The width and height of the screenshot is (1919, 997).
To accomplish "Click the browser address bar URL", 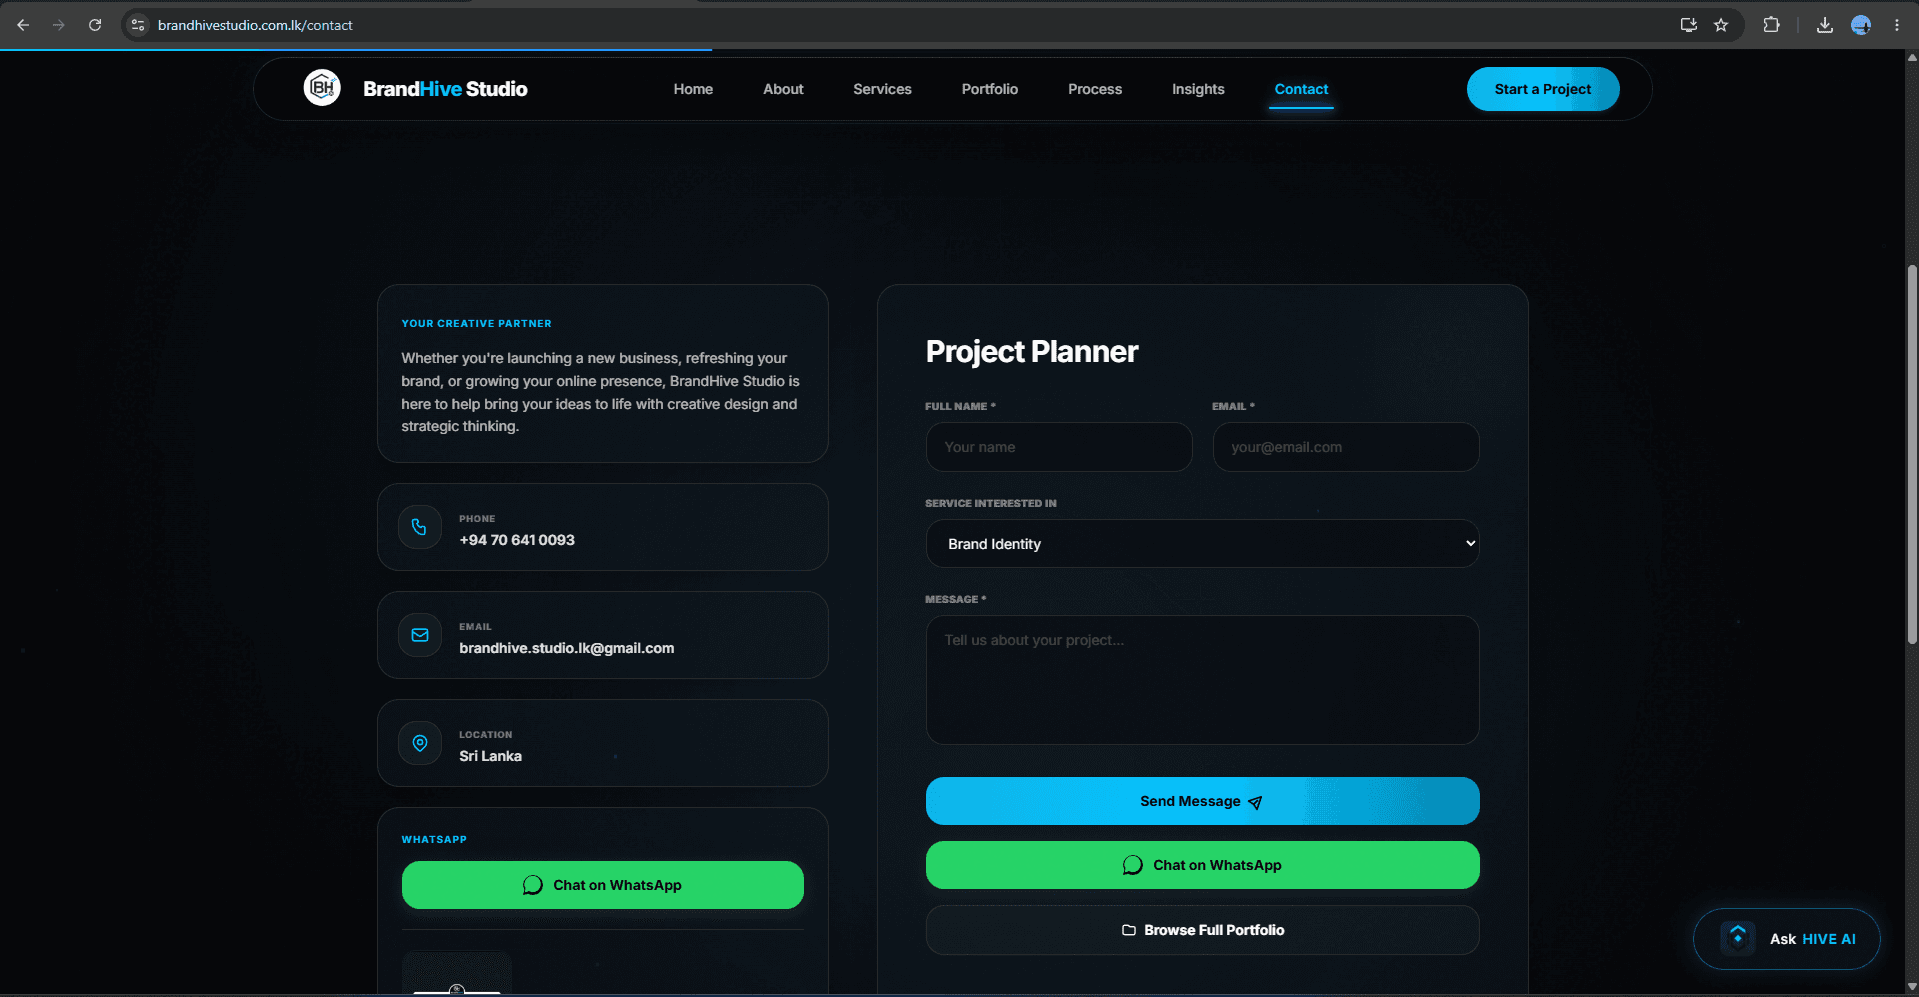I will pos(255,25).
